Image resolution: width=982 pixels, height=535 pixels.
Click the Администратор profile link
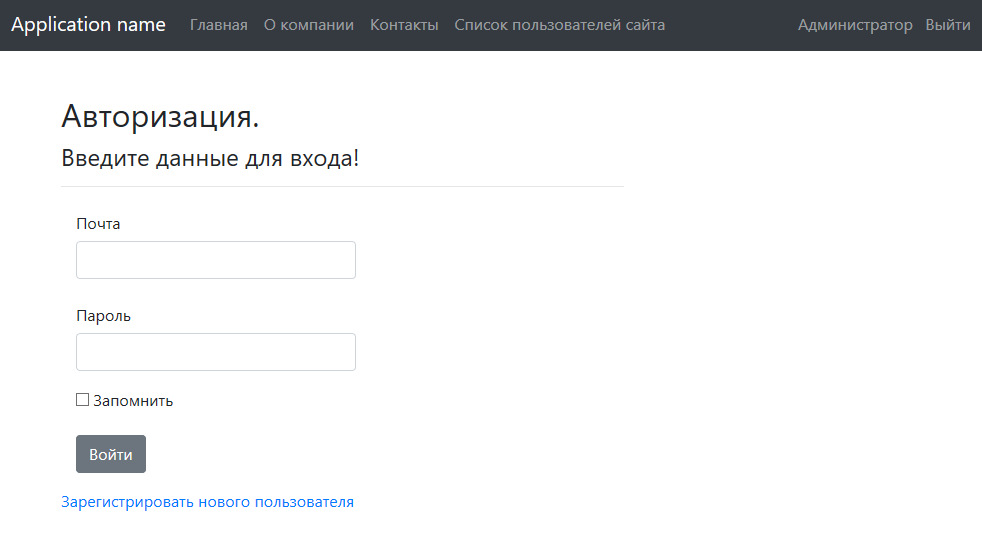(855, 25)
